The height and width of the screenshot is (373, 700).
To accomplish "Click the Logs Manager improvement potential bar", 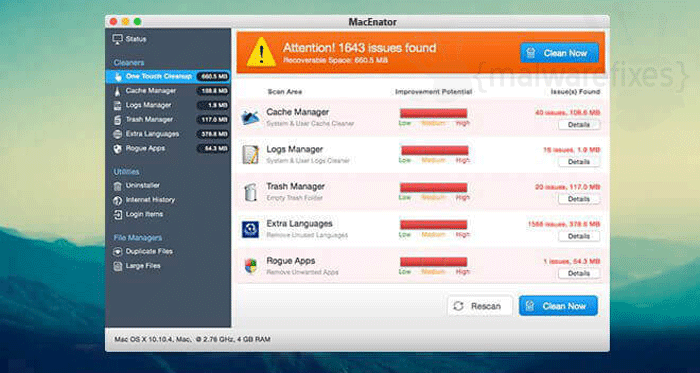I will coord(435,150).
